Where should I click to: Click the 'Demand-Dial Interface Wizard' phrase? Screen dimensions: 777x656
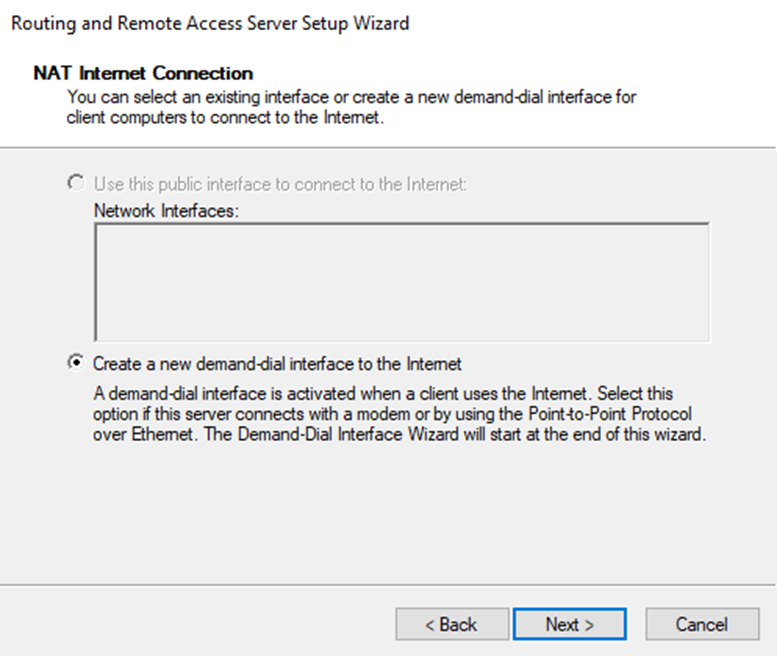click(348, 435)
